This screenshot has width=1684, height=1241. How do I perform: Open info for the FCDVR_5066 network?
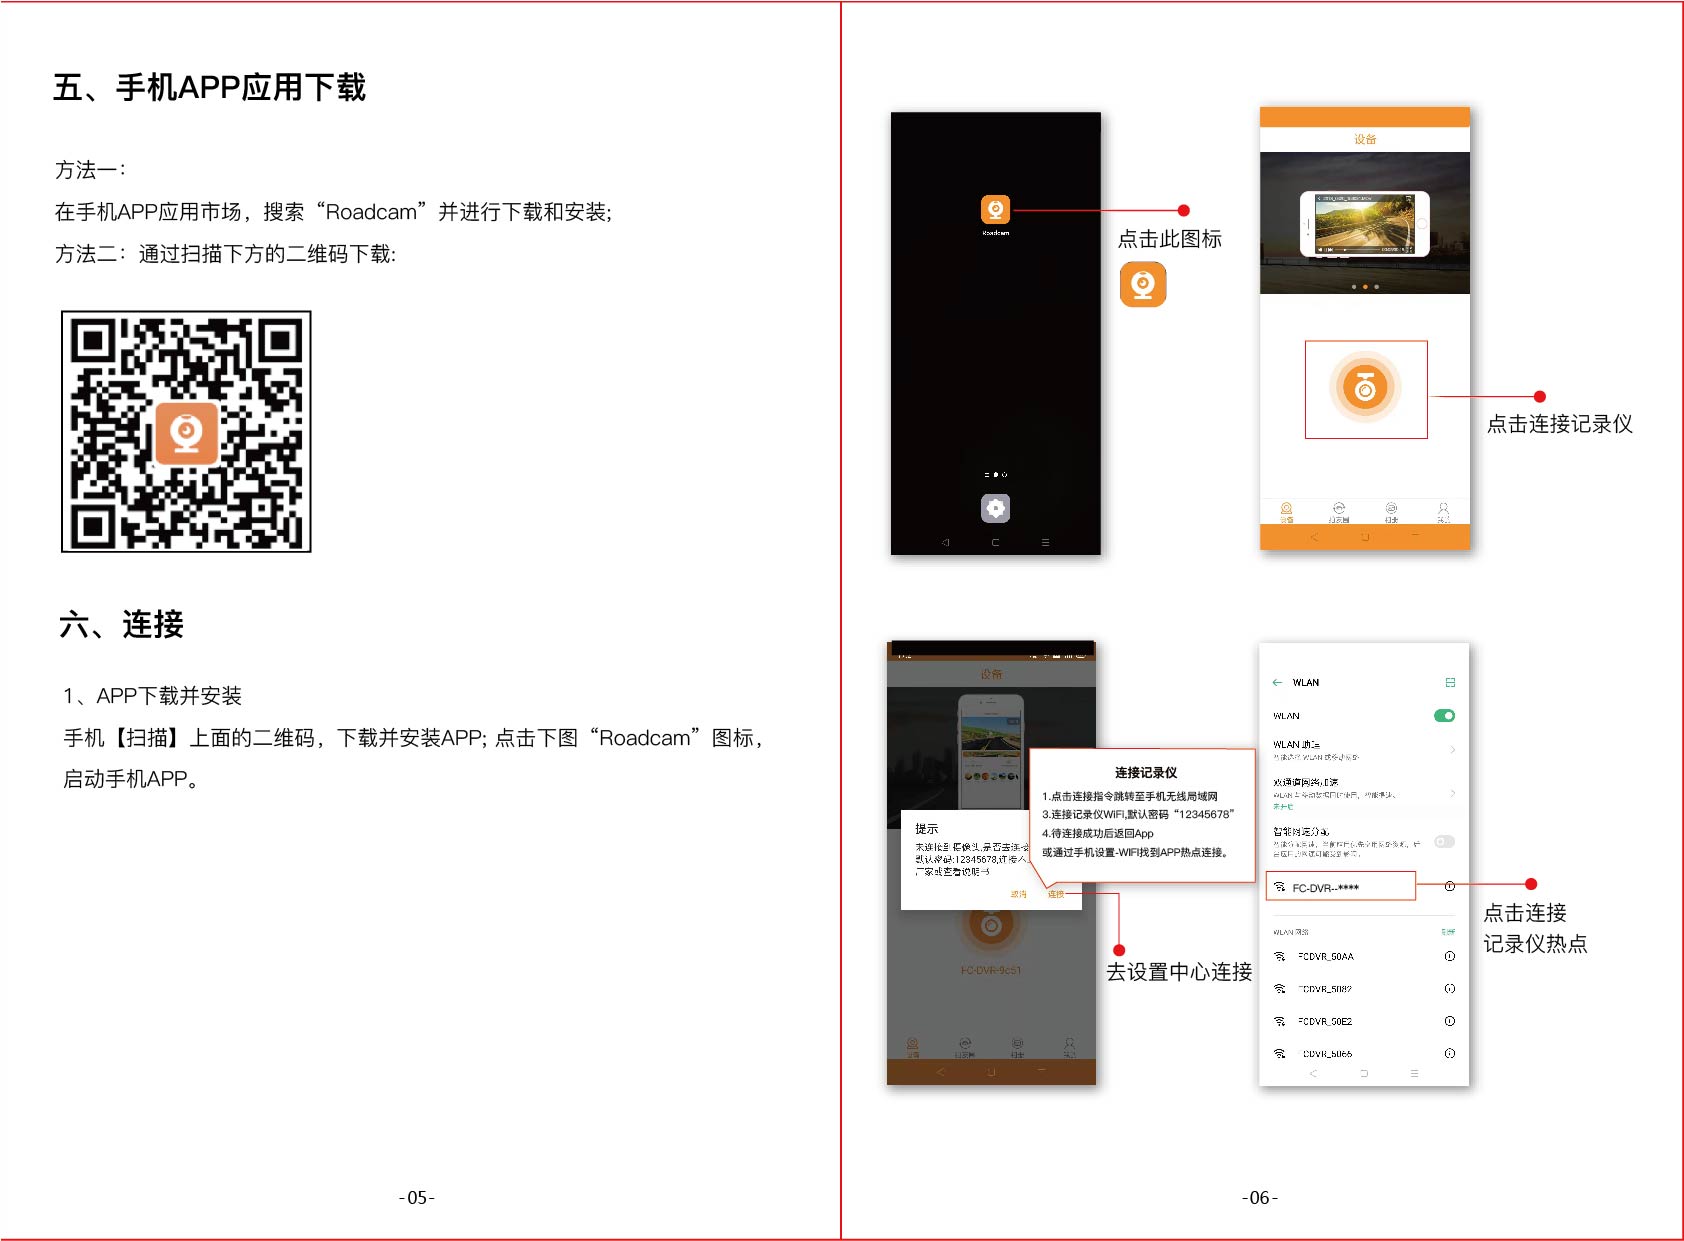[1449, 1054]
